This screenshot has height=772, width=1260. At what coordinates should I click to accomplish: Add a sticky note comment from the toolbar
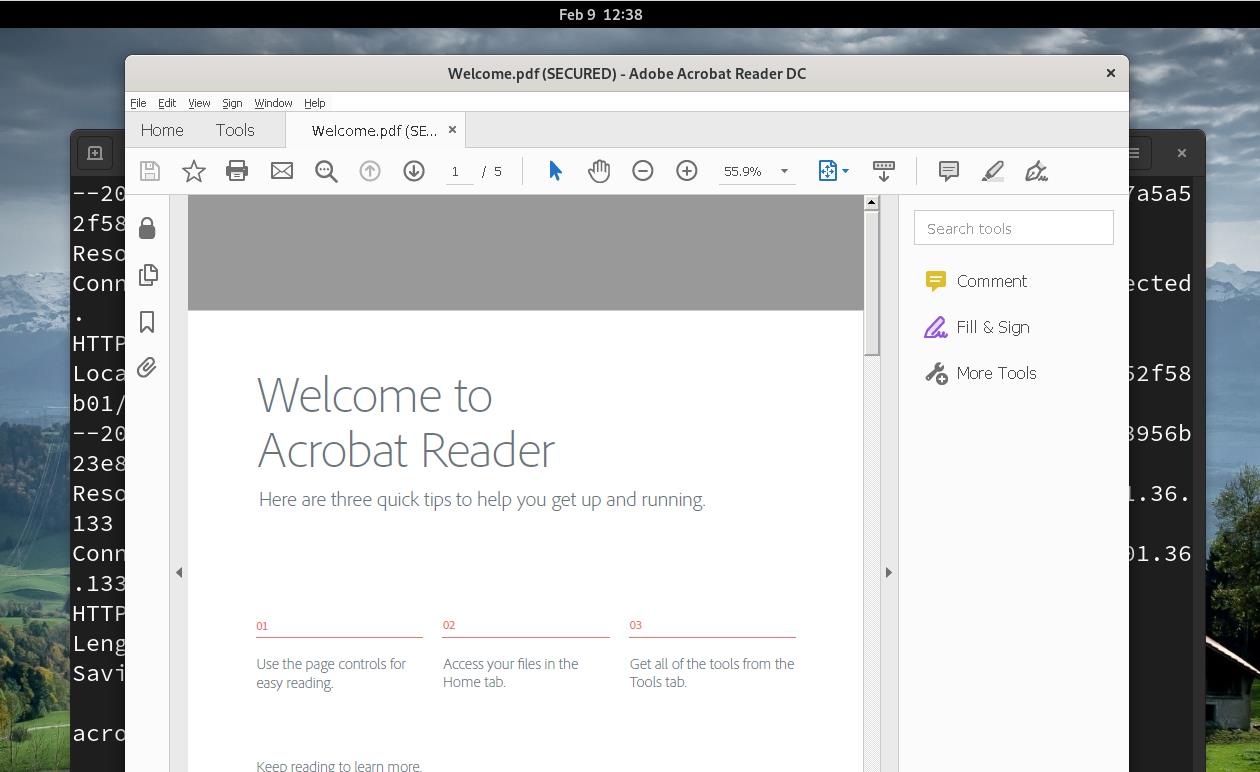(x=947, y=171)
